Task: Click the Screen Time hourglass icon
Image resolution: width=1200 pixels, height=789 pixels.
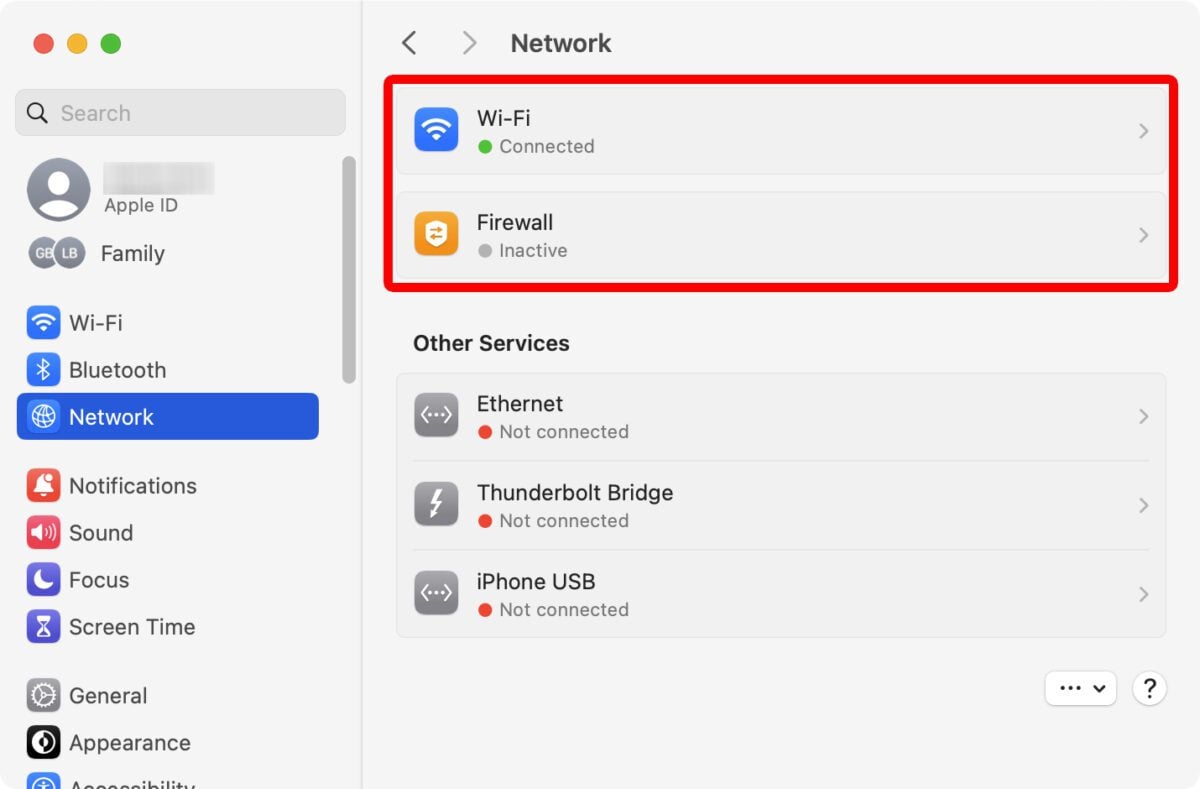Action: point(41,626)
